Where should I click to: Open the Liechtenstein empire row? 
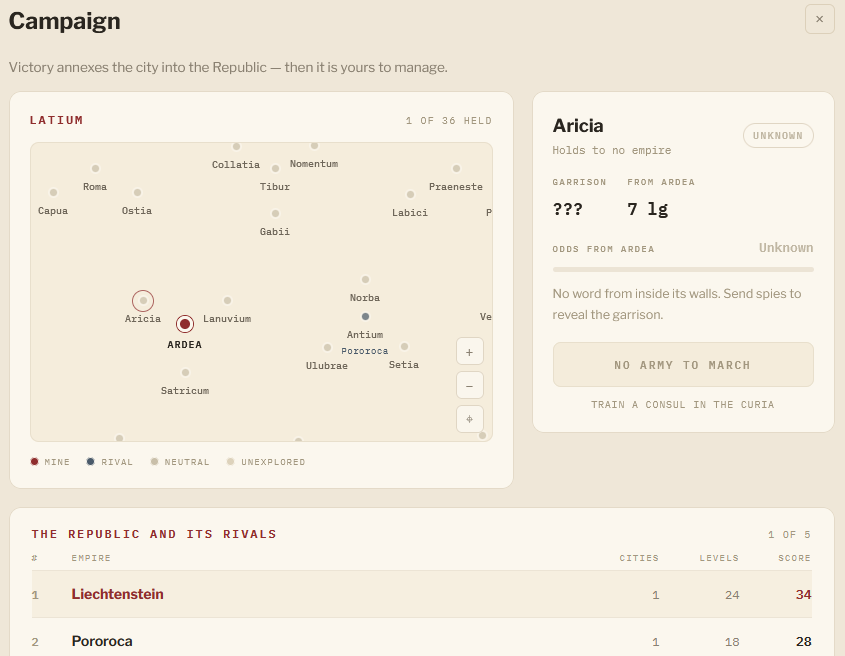tap(421, 595)
